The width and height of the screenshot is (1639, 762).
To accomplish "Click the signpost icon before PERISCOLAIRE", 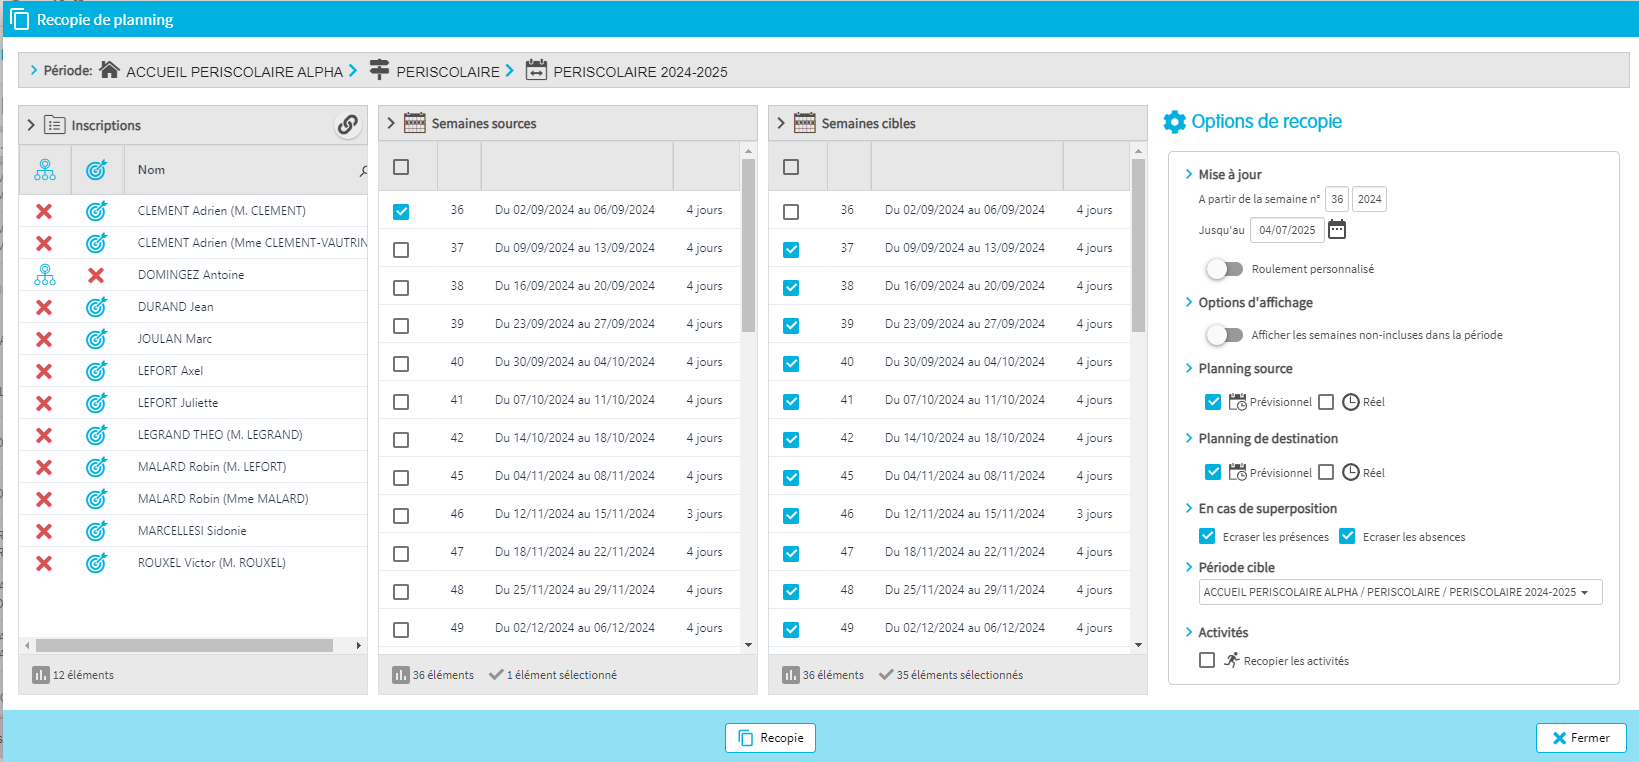I will [x=379, y=70].
